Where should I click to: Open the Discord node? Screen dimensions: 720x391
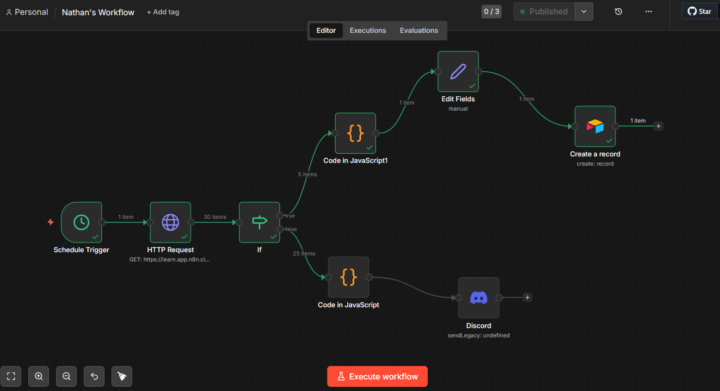coord(478,298)
